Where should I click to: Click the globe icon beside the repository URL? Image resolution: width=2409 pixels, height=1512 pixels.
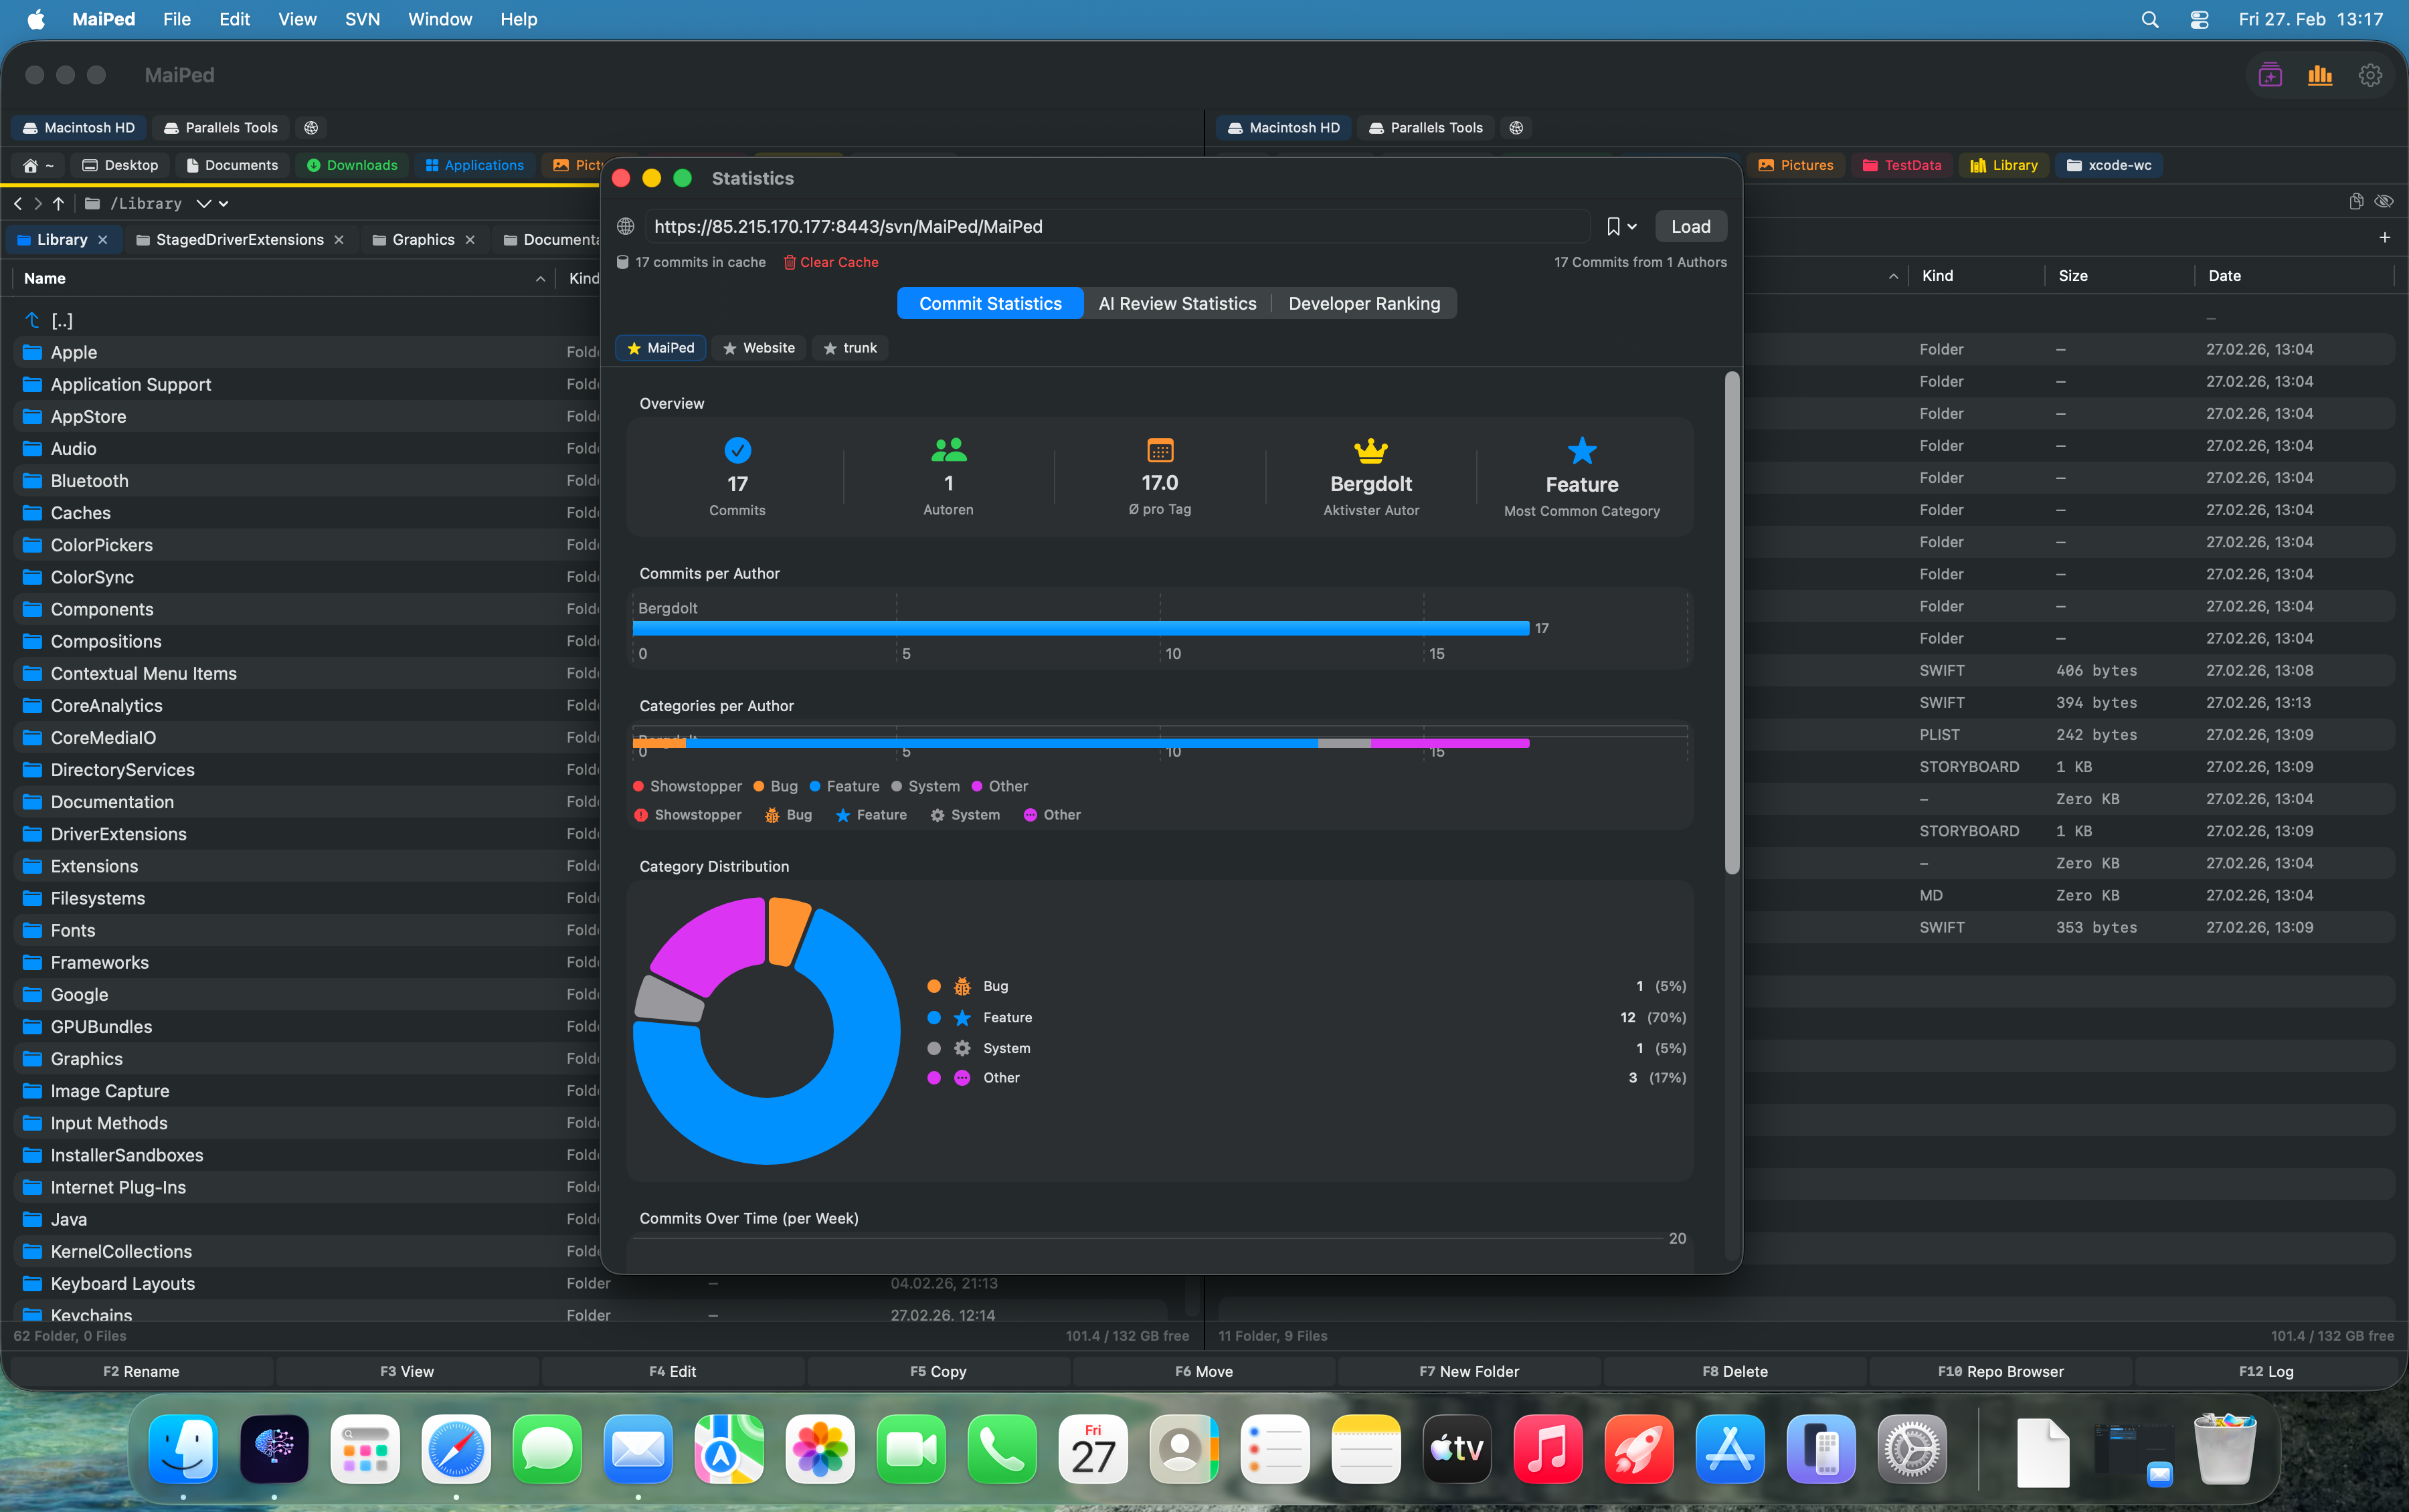pyautogui.click(x=625, y=226)
